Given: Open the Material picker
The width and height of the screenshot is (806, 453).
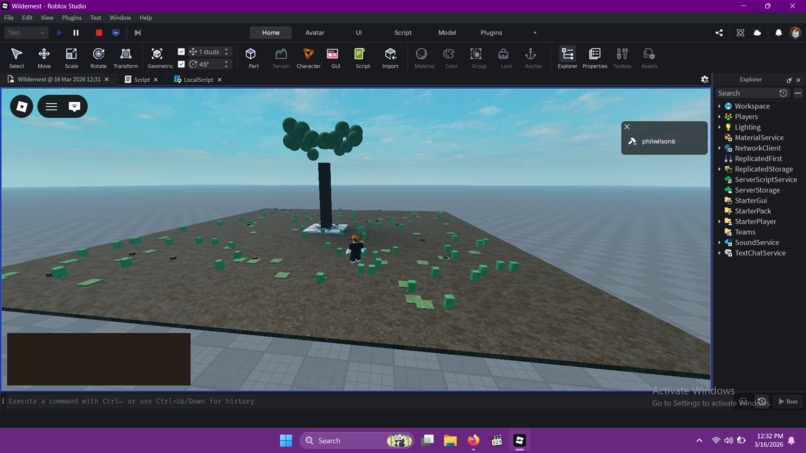Looking at the screenshot, I should (424, 58).
